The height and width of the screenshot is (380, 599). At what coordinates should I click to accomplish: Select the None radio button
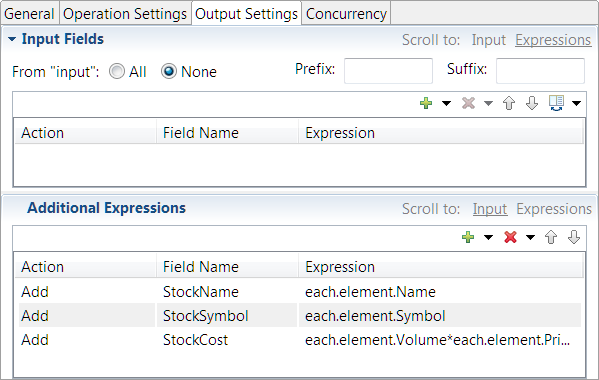click(x=169, y=71)
